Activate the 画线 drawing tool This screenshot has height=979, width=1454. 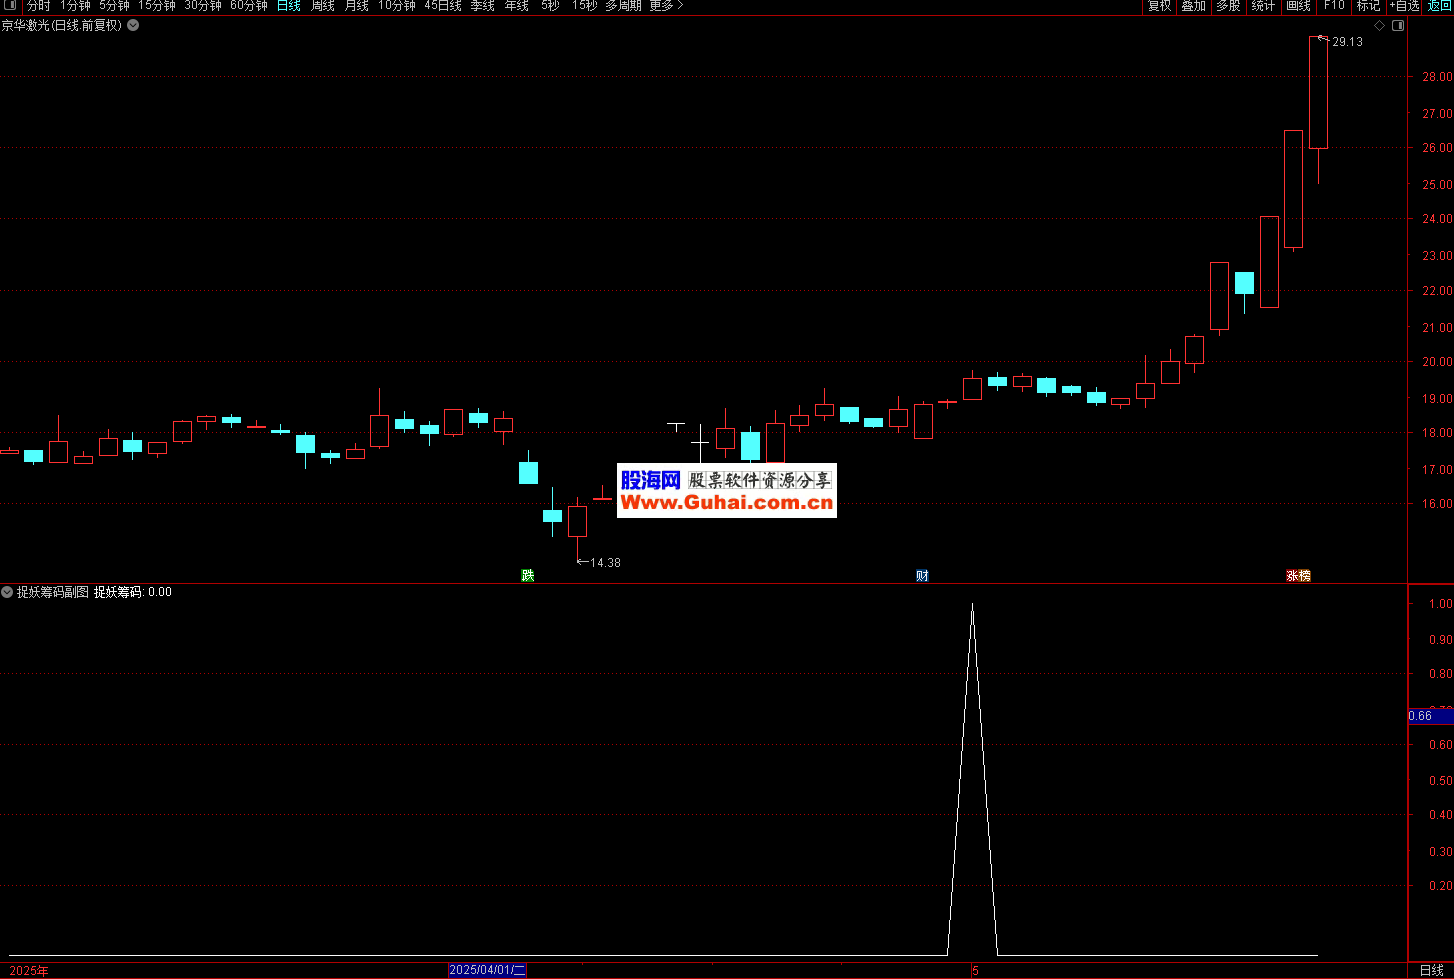pos(1298,6)
